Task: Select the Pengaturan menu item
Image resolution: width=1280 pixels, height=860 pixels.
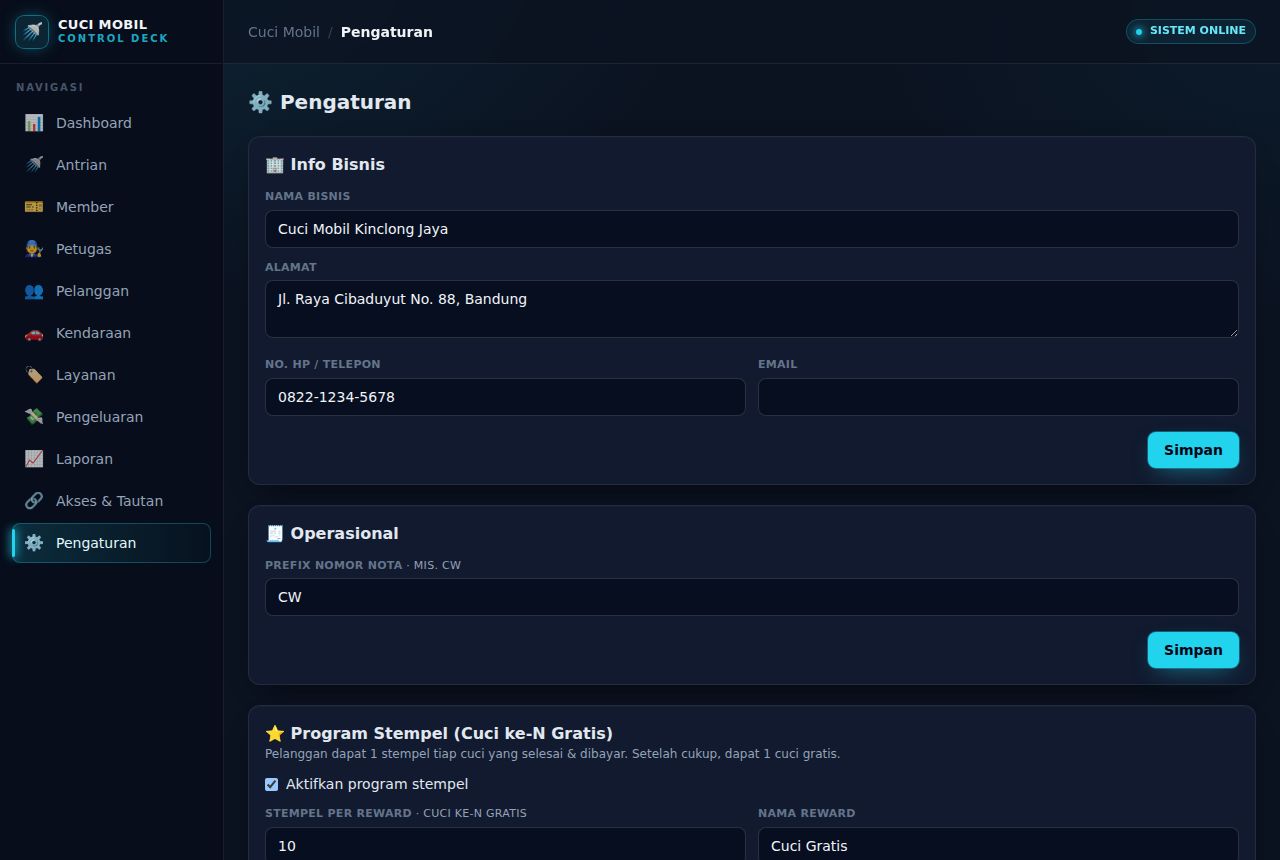Action: tap(111, 543)
